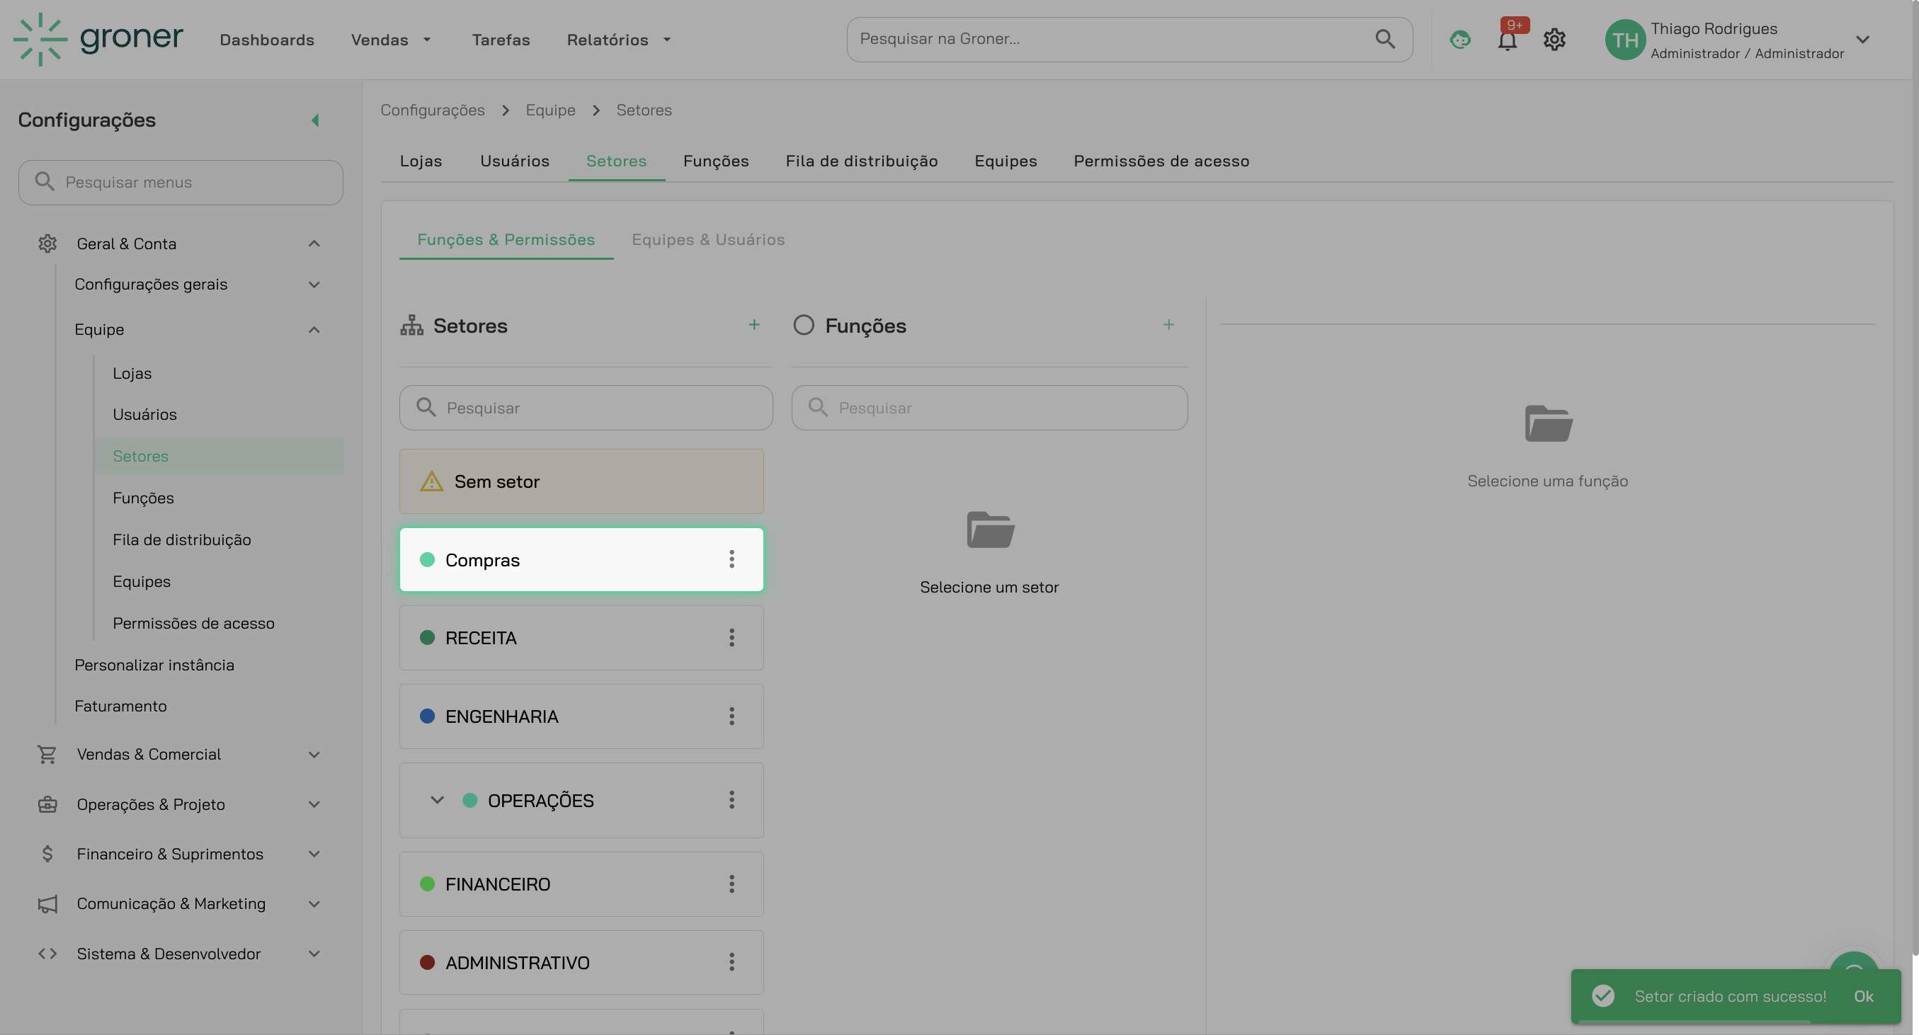Collapse the OPERAÇÕES setor children
1919x1035 pixels.
click(436, 800)
